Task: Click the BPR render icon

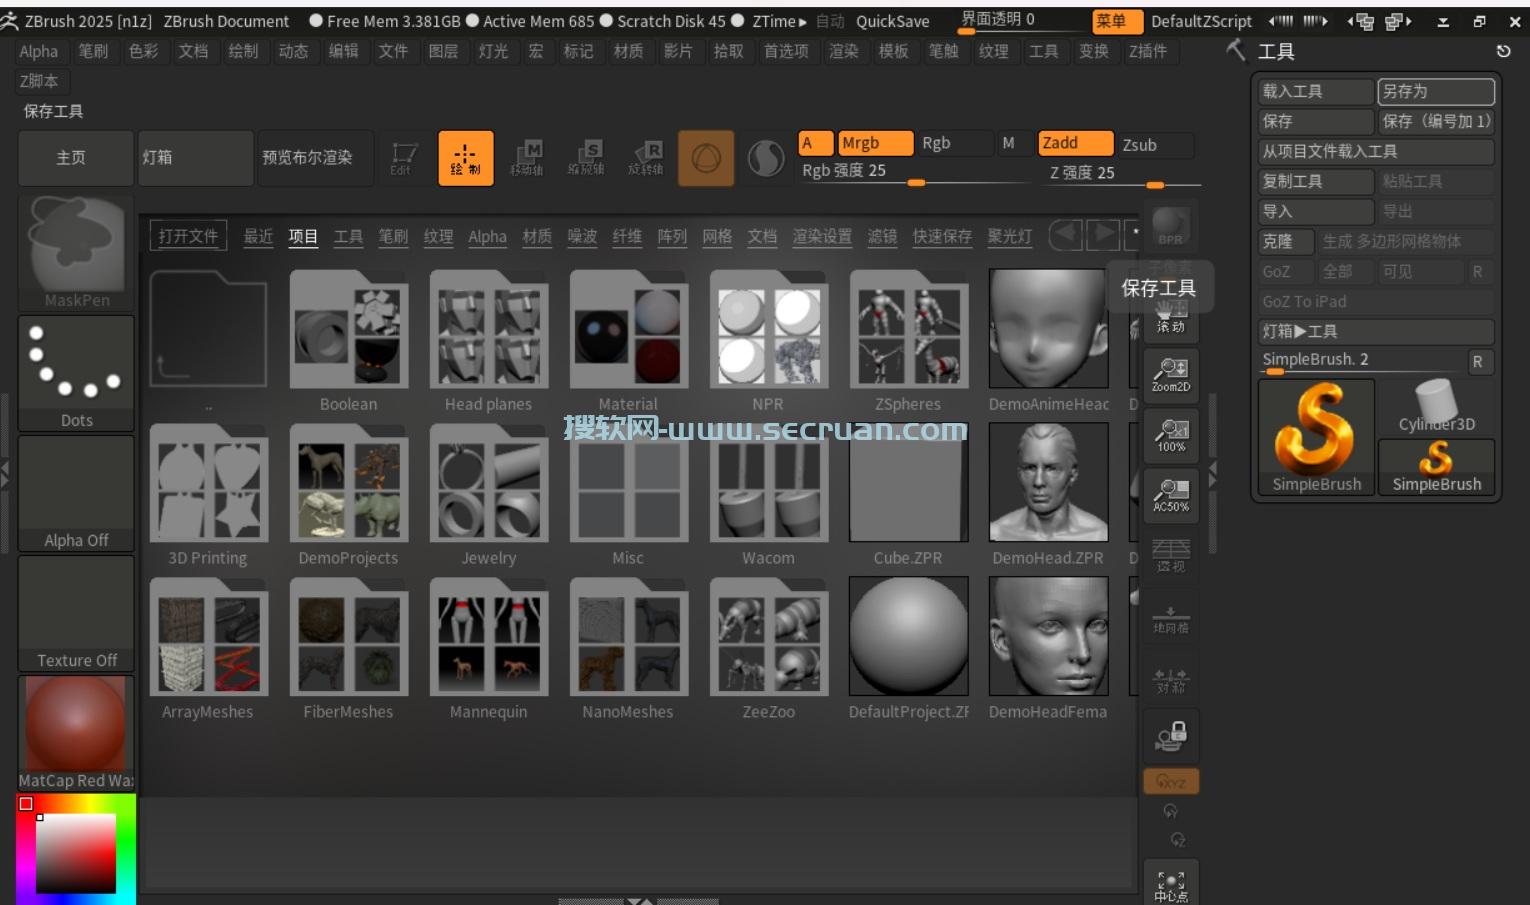Action: coord(1171,227)
